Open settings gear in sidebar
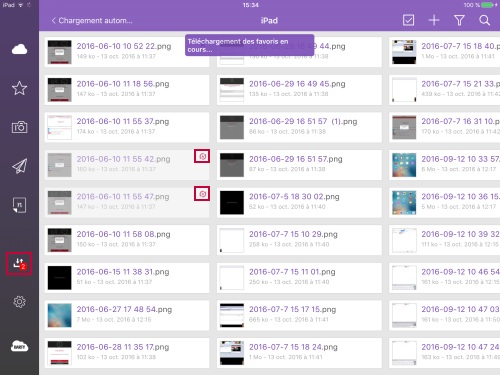500x375 pixels. point(19,302)
